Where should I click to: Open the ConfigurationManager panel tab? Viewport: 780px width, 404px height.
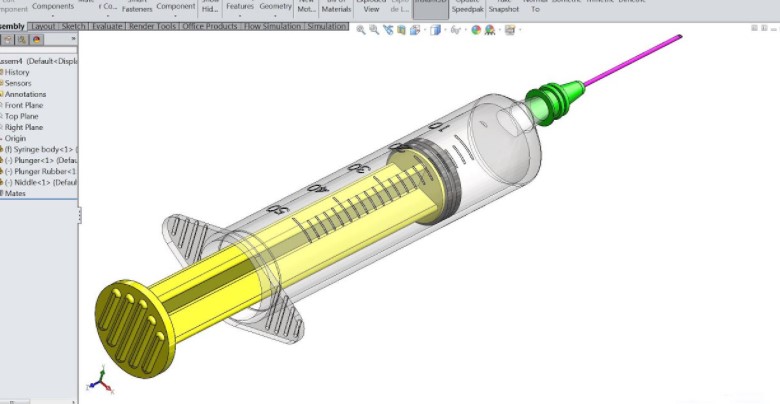tap(22, 40)
